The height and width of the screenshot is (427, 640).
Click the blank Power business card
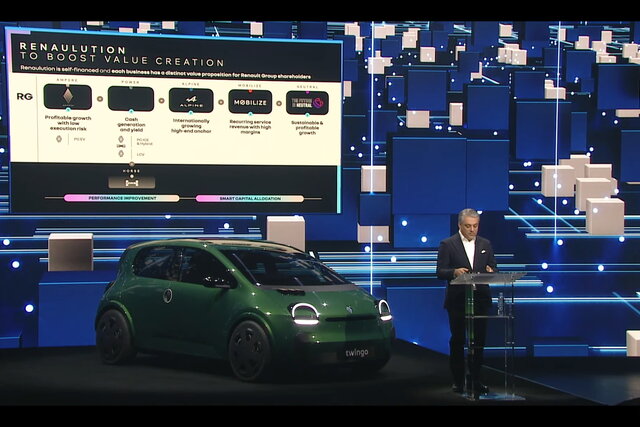point(131,98)
